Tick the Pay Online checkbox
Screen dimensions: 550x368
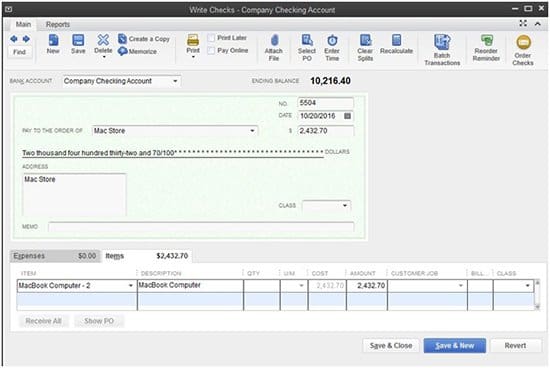coord(211,51)
